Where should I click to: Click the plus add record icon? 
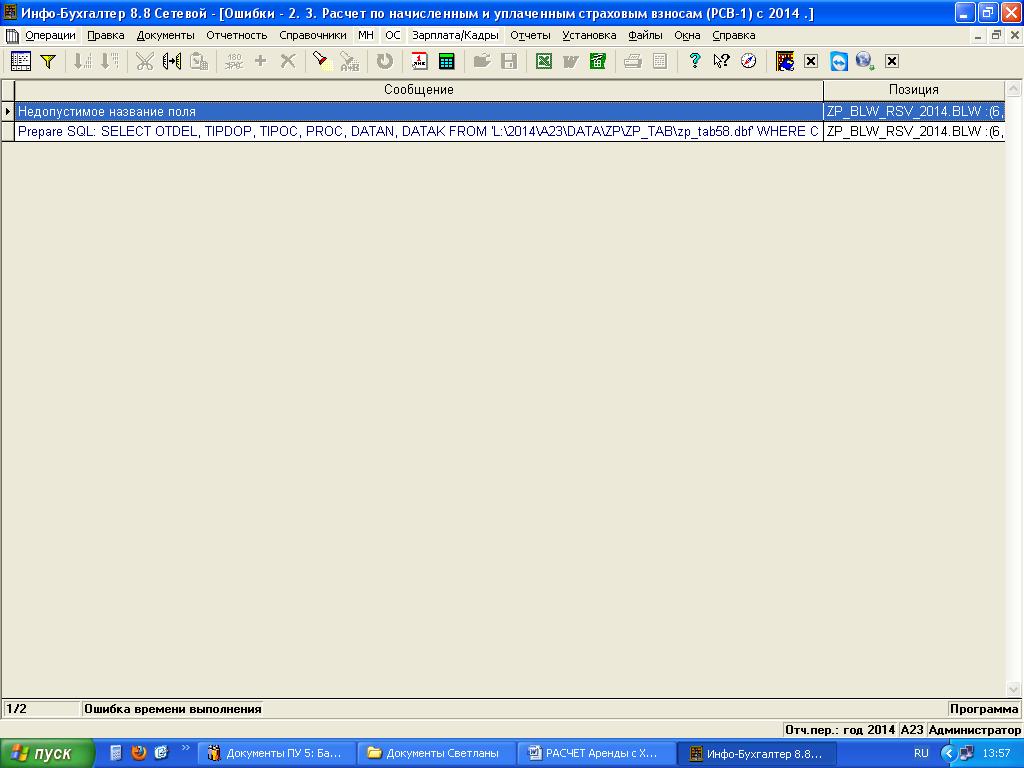(x=261, y=61)
